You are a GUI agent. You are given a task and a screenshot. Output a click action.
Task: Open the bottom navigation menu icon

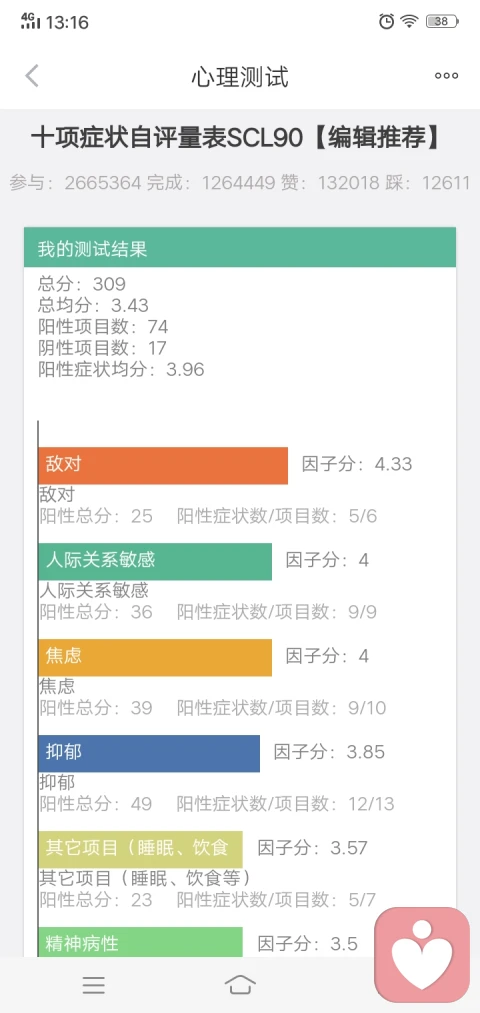point(94,985)
